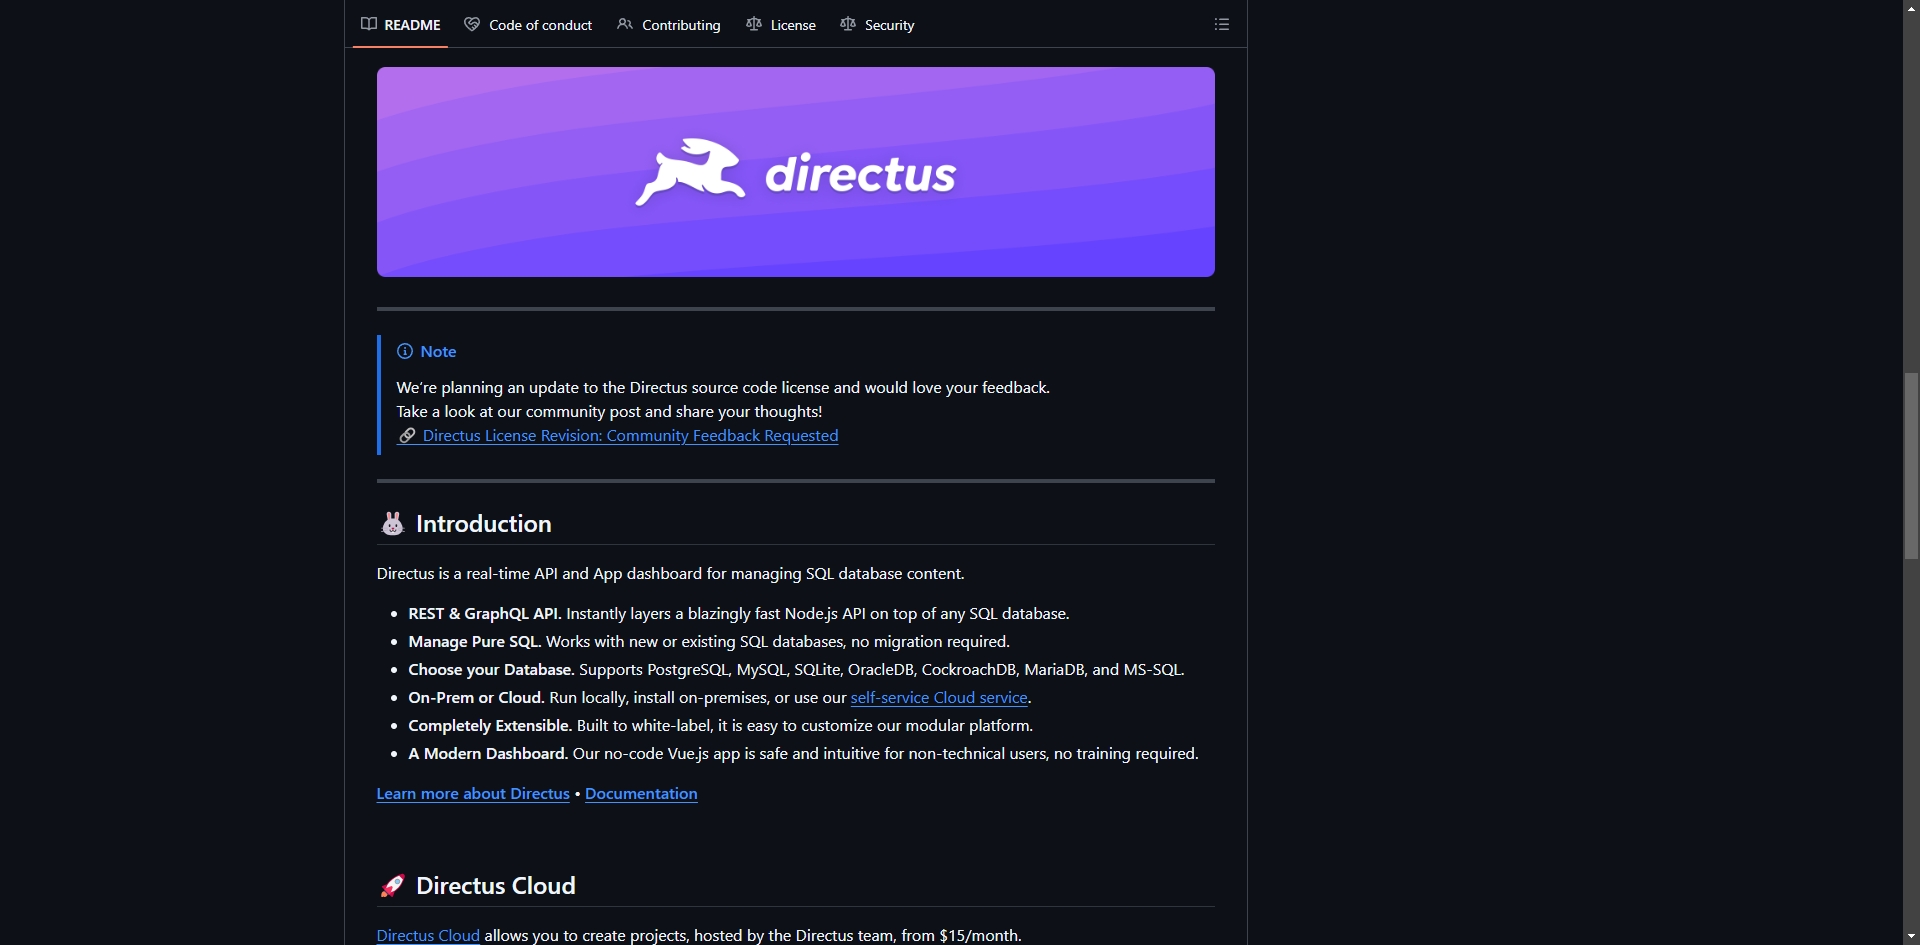The height and width of the screenshot is (945, 1920).
Task: Go to the Security tab
Action: 877,24
